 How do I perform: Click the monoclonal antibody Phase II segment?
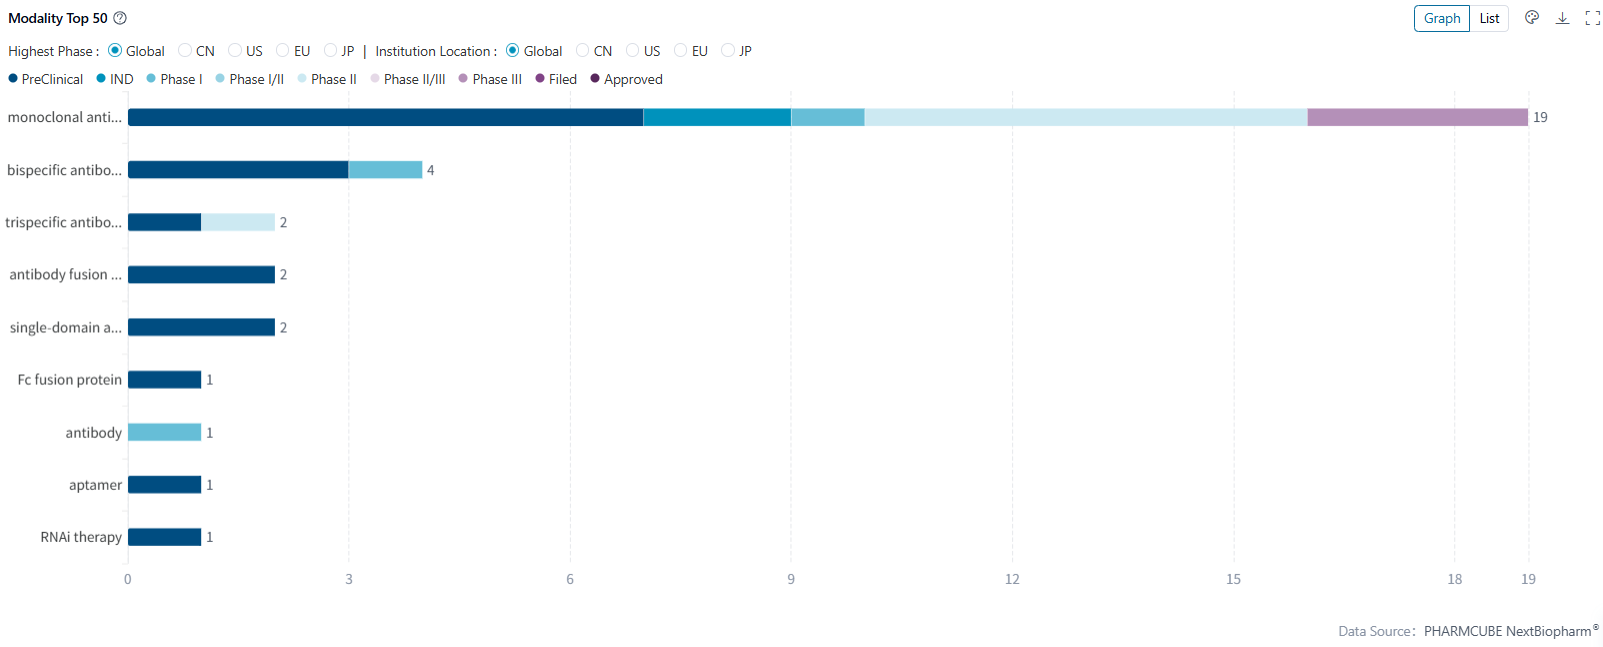[1086, 117]
